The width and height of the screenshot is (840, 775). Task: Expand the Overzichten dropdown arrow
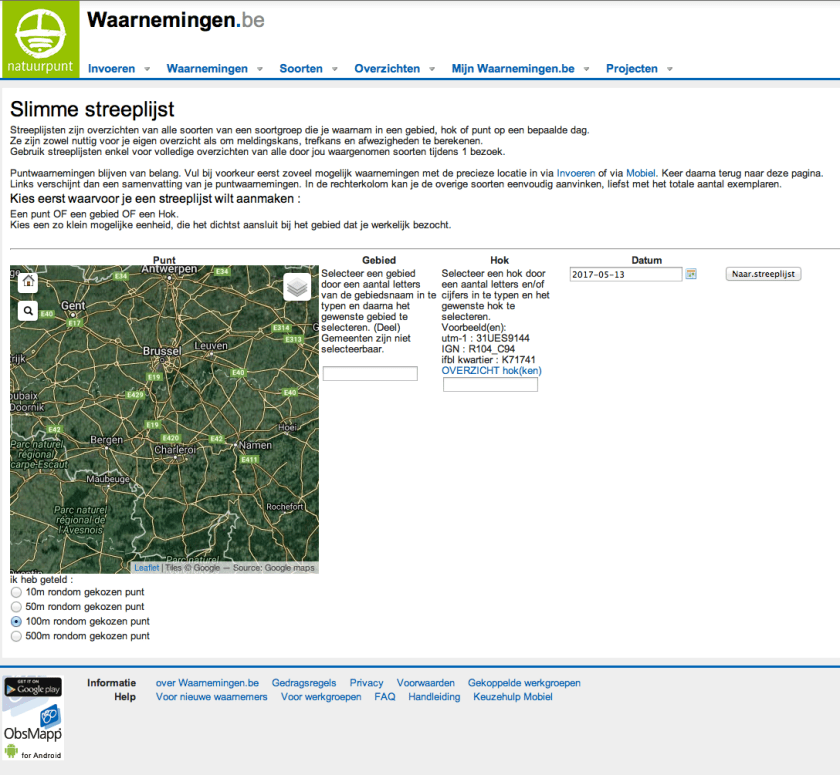(432, 69)
